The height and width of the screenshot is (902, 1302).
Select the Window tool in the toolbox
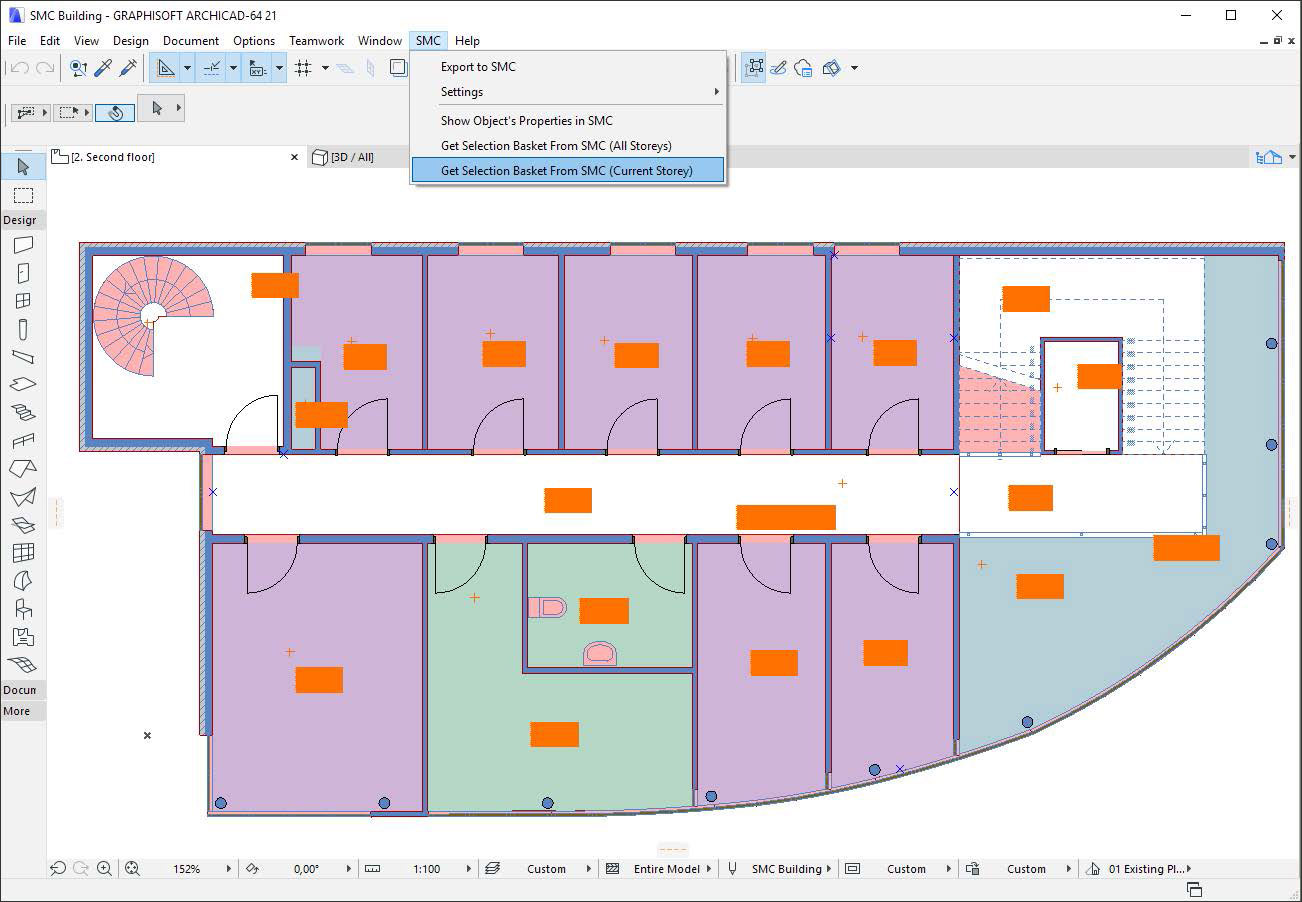click(23, 300)
